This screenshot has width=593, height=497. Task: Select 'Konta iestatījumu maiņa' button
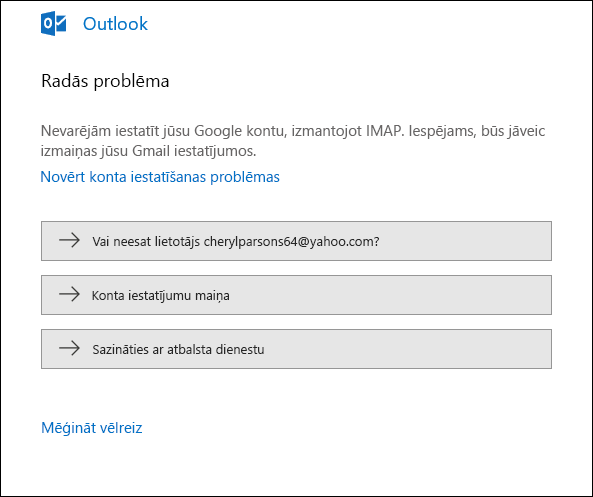296,295
